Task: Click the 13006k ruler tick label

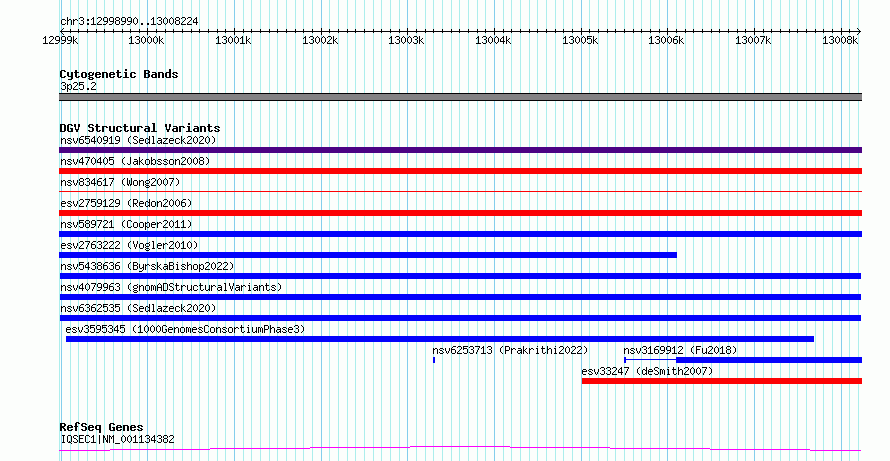Action: [667, 41]
